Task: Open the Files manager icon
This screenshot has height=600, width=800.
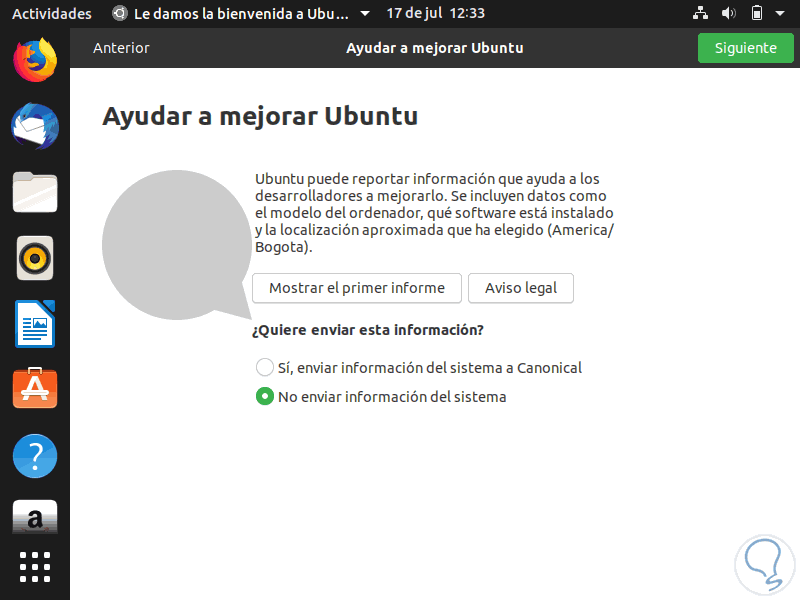Action: click(35, 192)
